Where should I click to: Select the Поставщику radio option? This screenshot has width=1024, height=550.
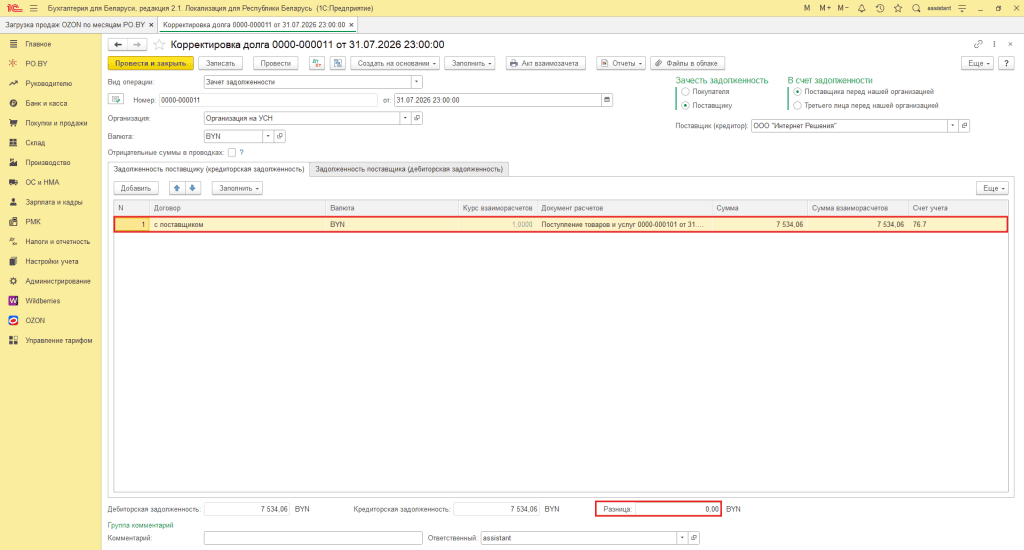685,105
